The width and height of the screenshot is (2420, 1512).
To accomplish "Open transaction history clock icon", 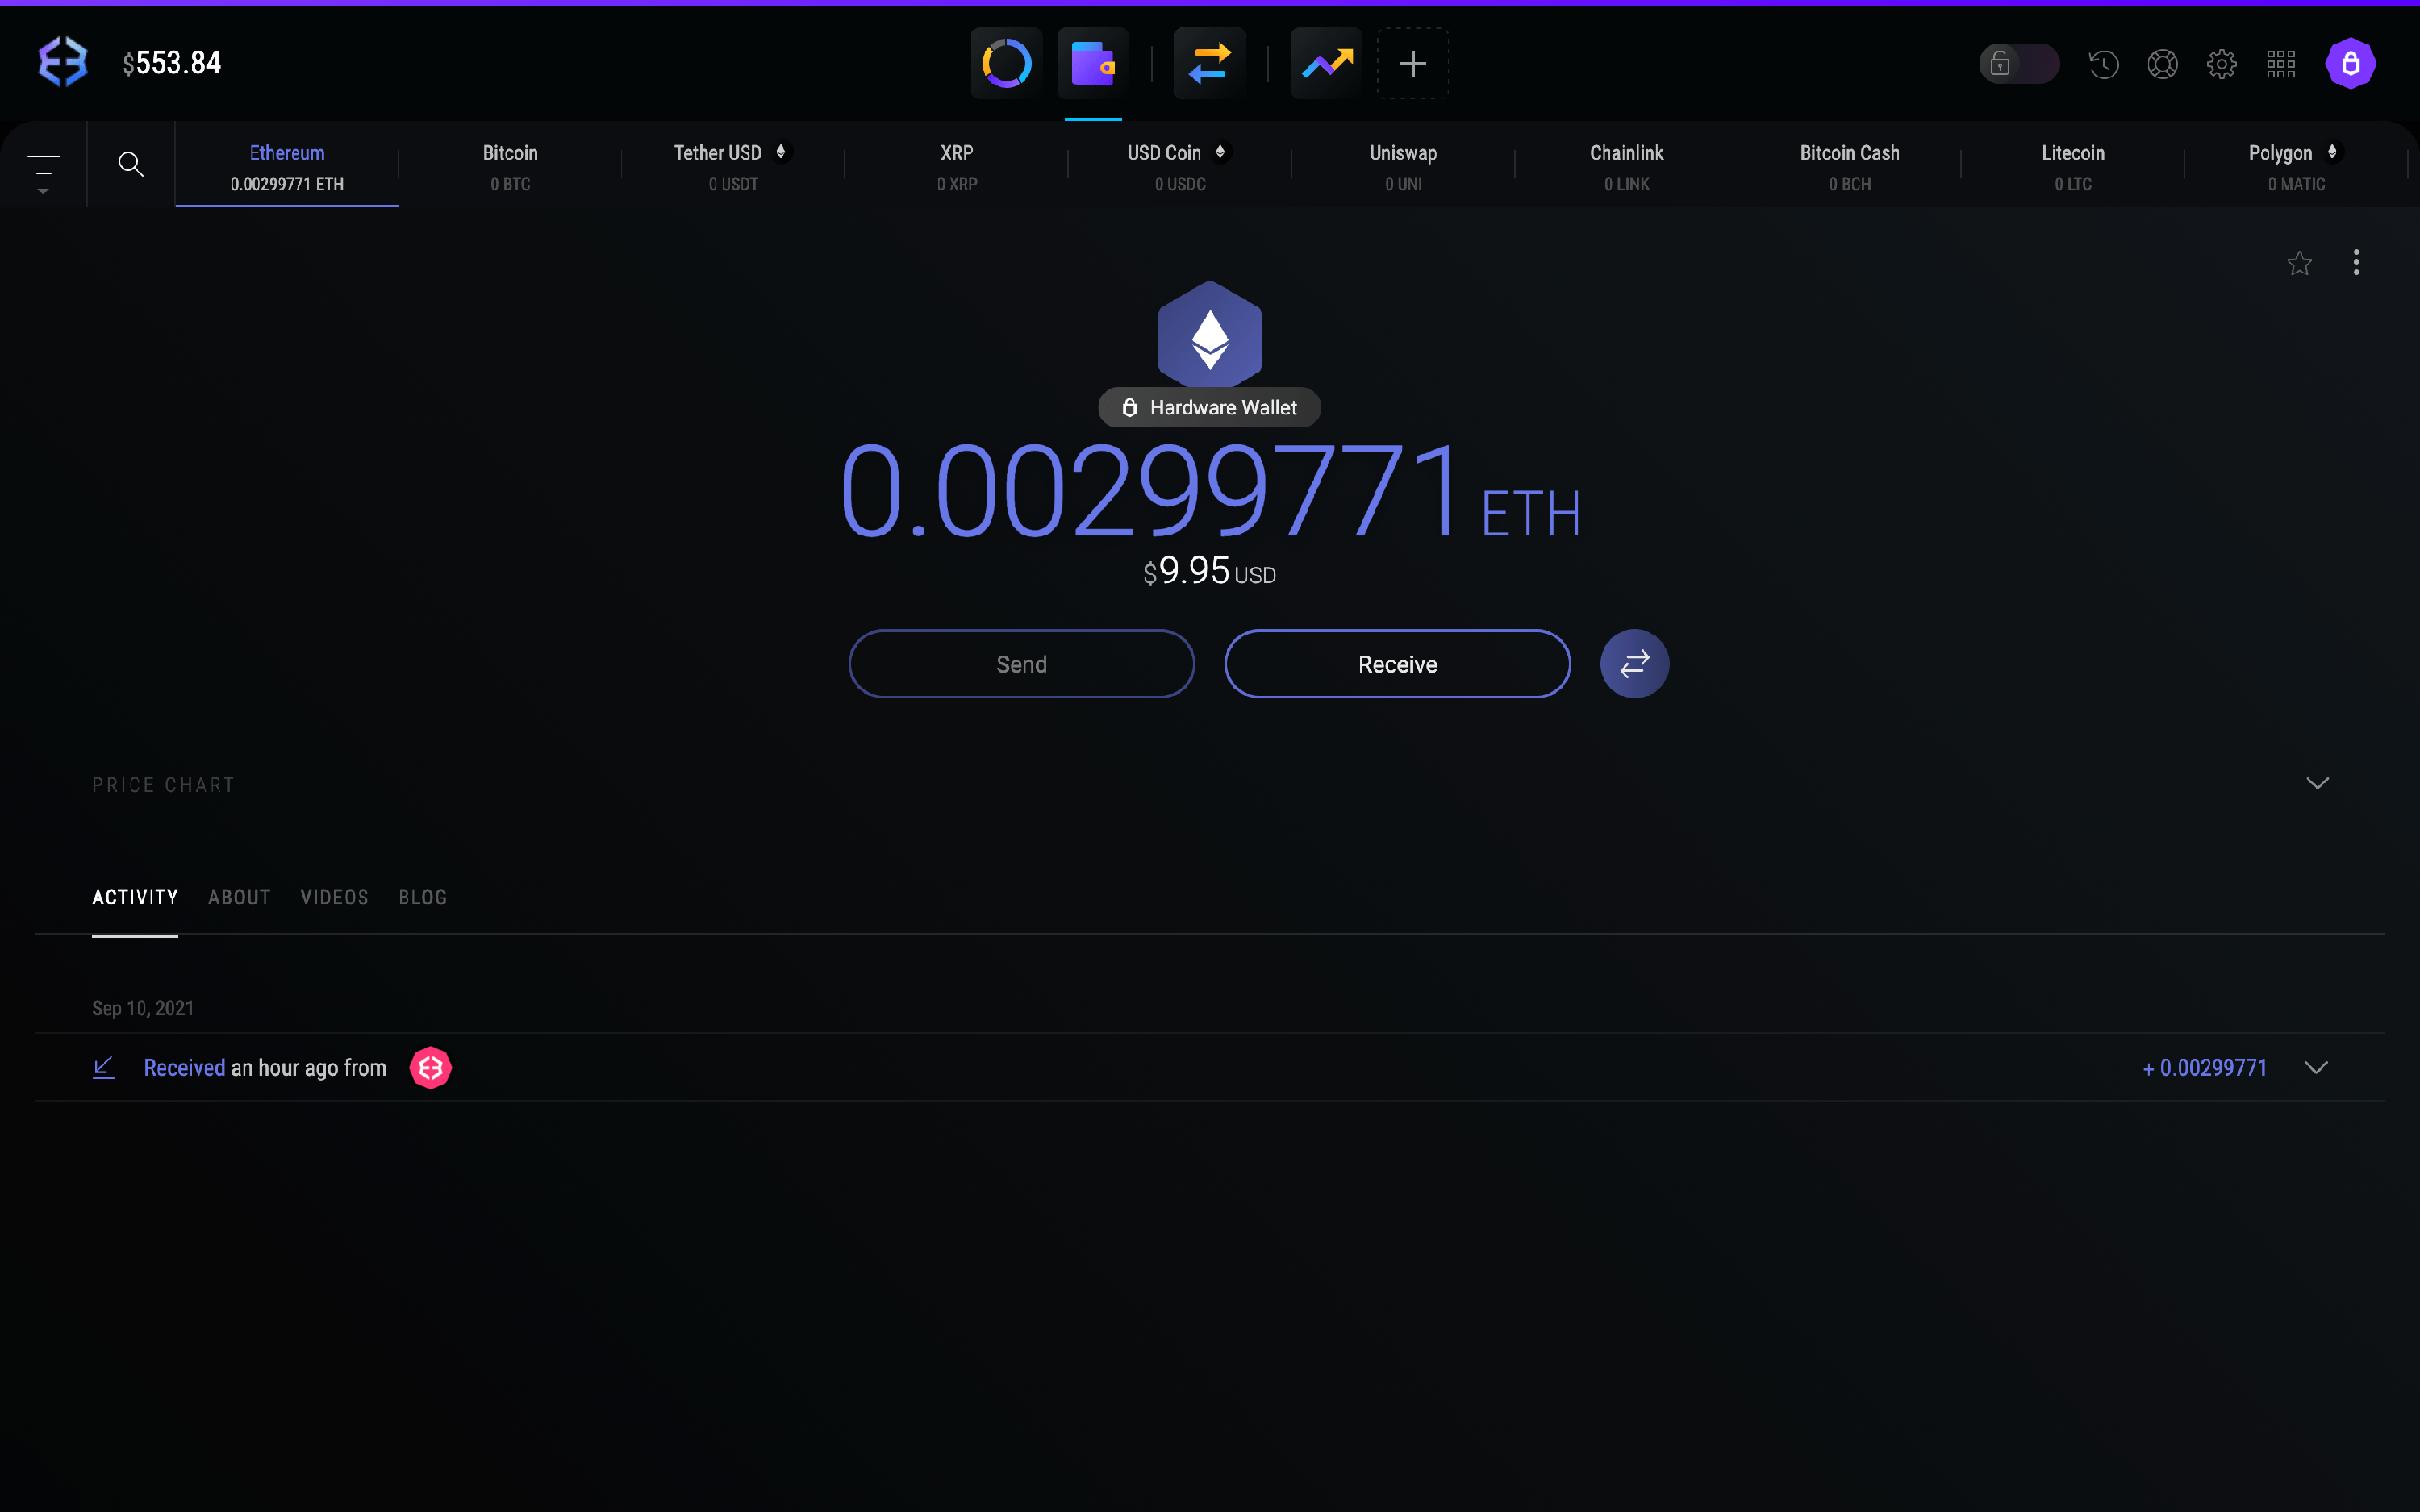I will pos(2104,64).
